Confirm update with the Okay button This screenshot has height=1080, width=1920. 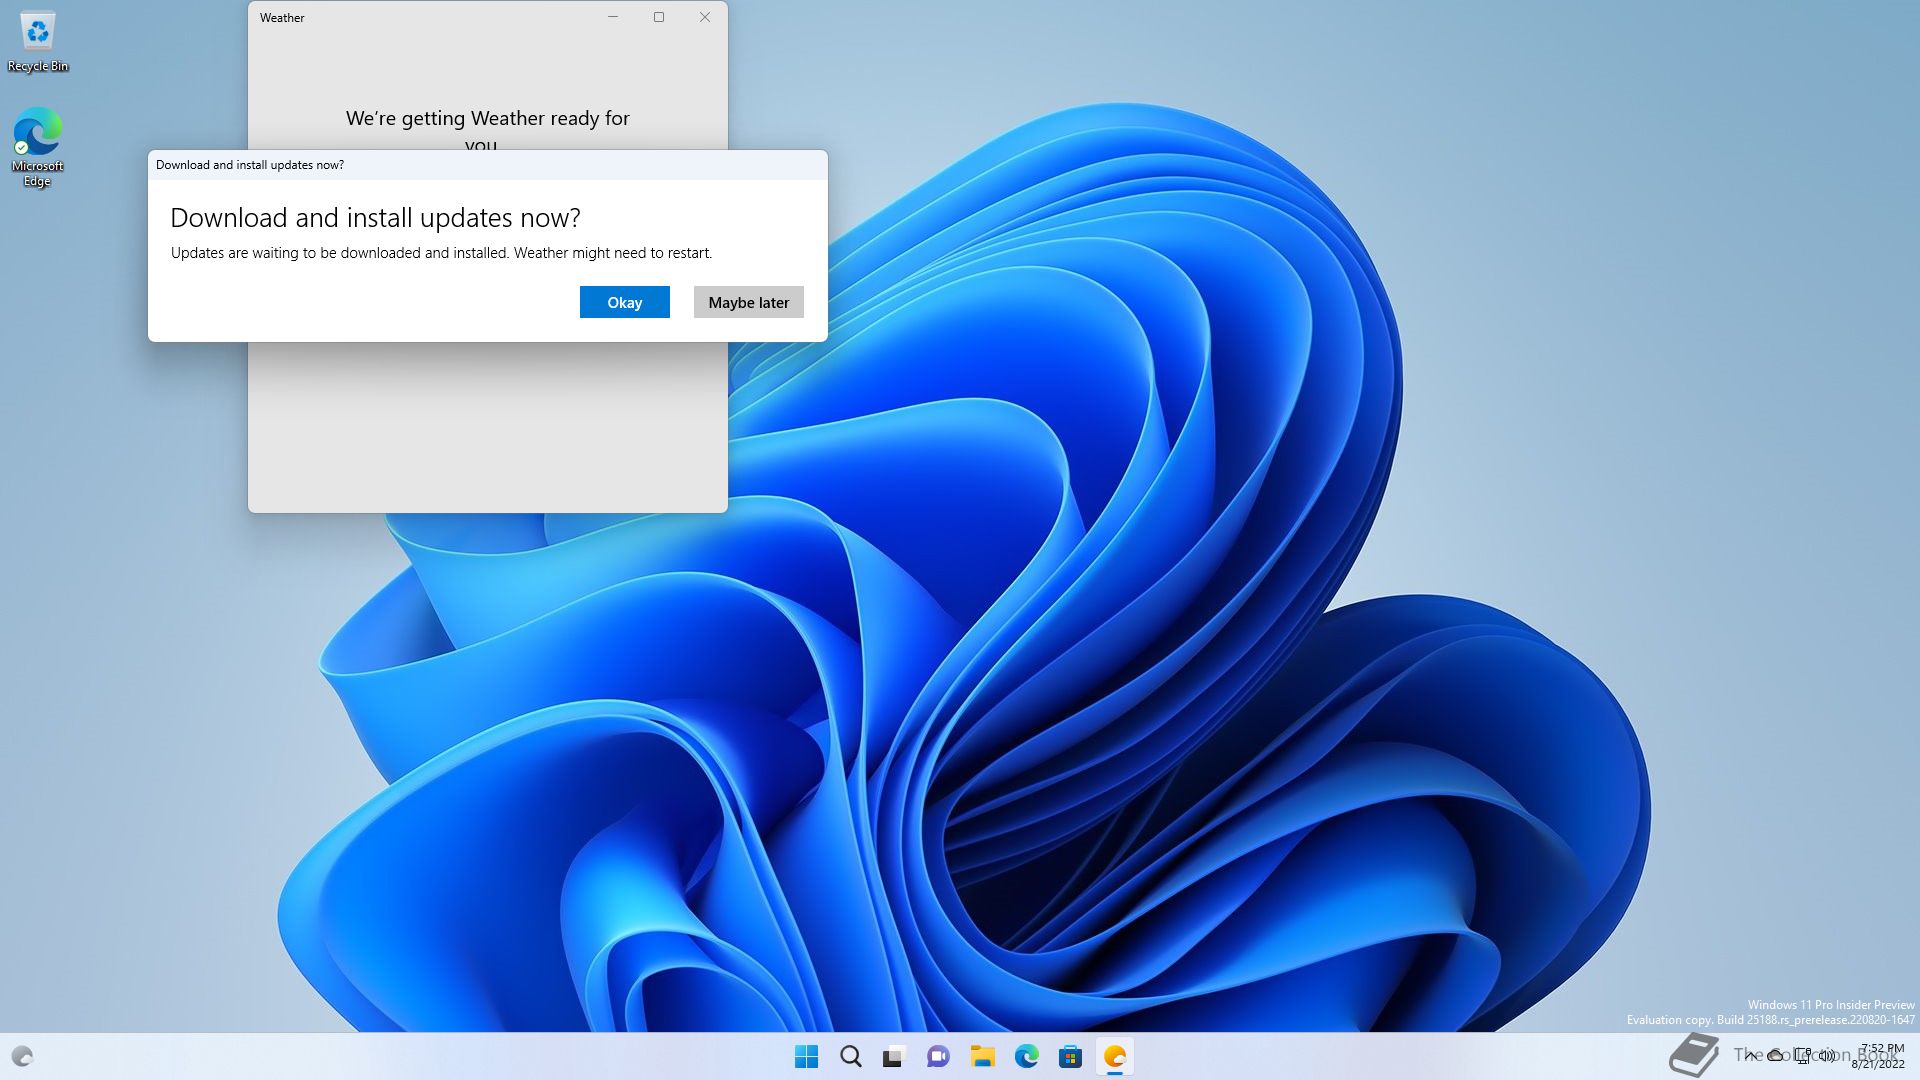(624, 302)
